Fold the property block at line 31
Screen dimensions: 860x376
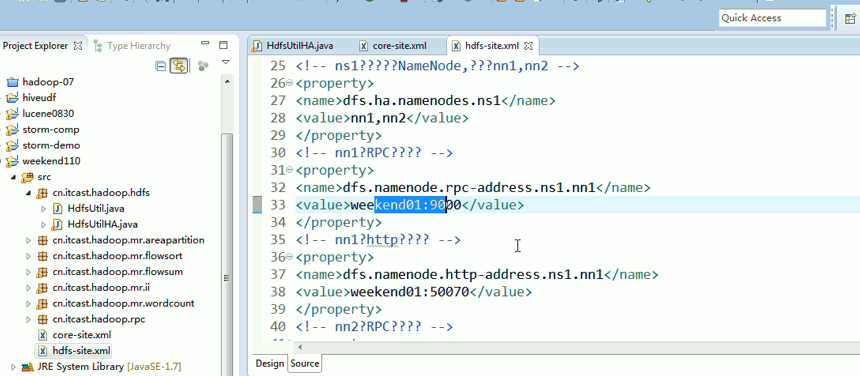[289, 170]
